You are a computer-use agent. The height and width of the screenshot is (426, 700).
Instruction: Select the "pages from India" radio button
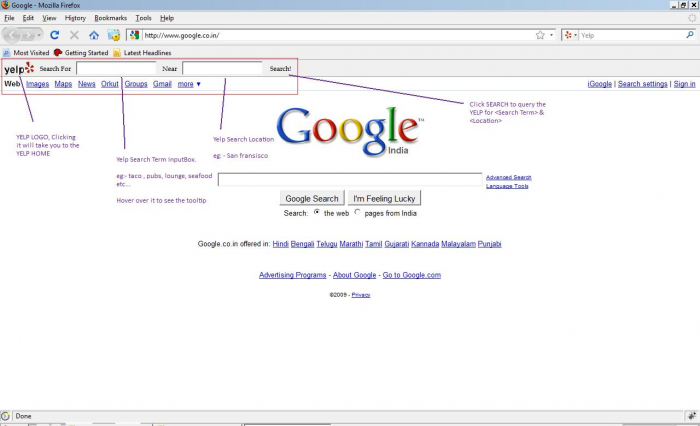pyautogui.click(x=357, y=212)
